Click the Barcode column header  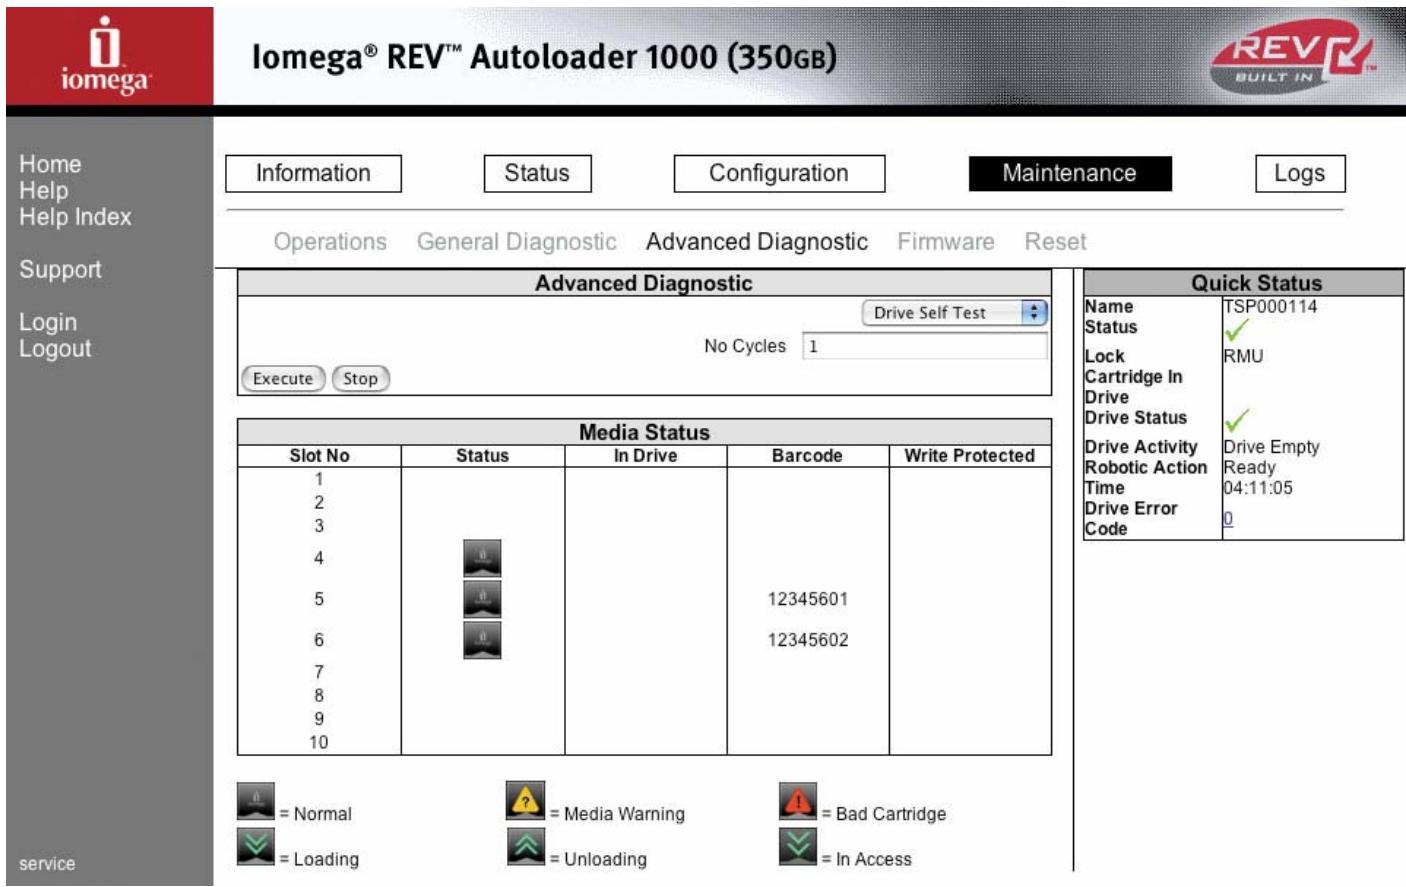click(x=807, y=456)
